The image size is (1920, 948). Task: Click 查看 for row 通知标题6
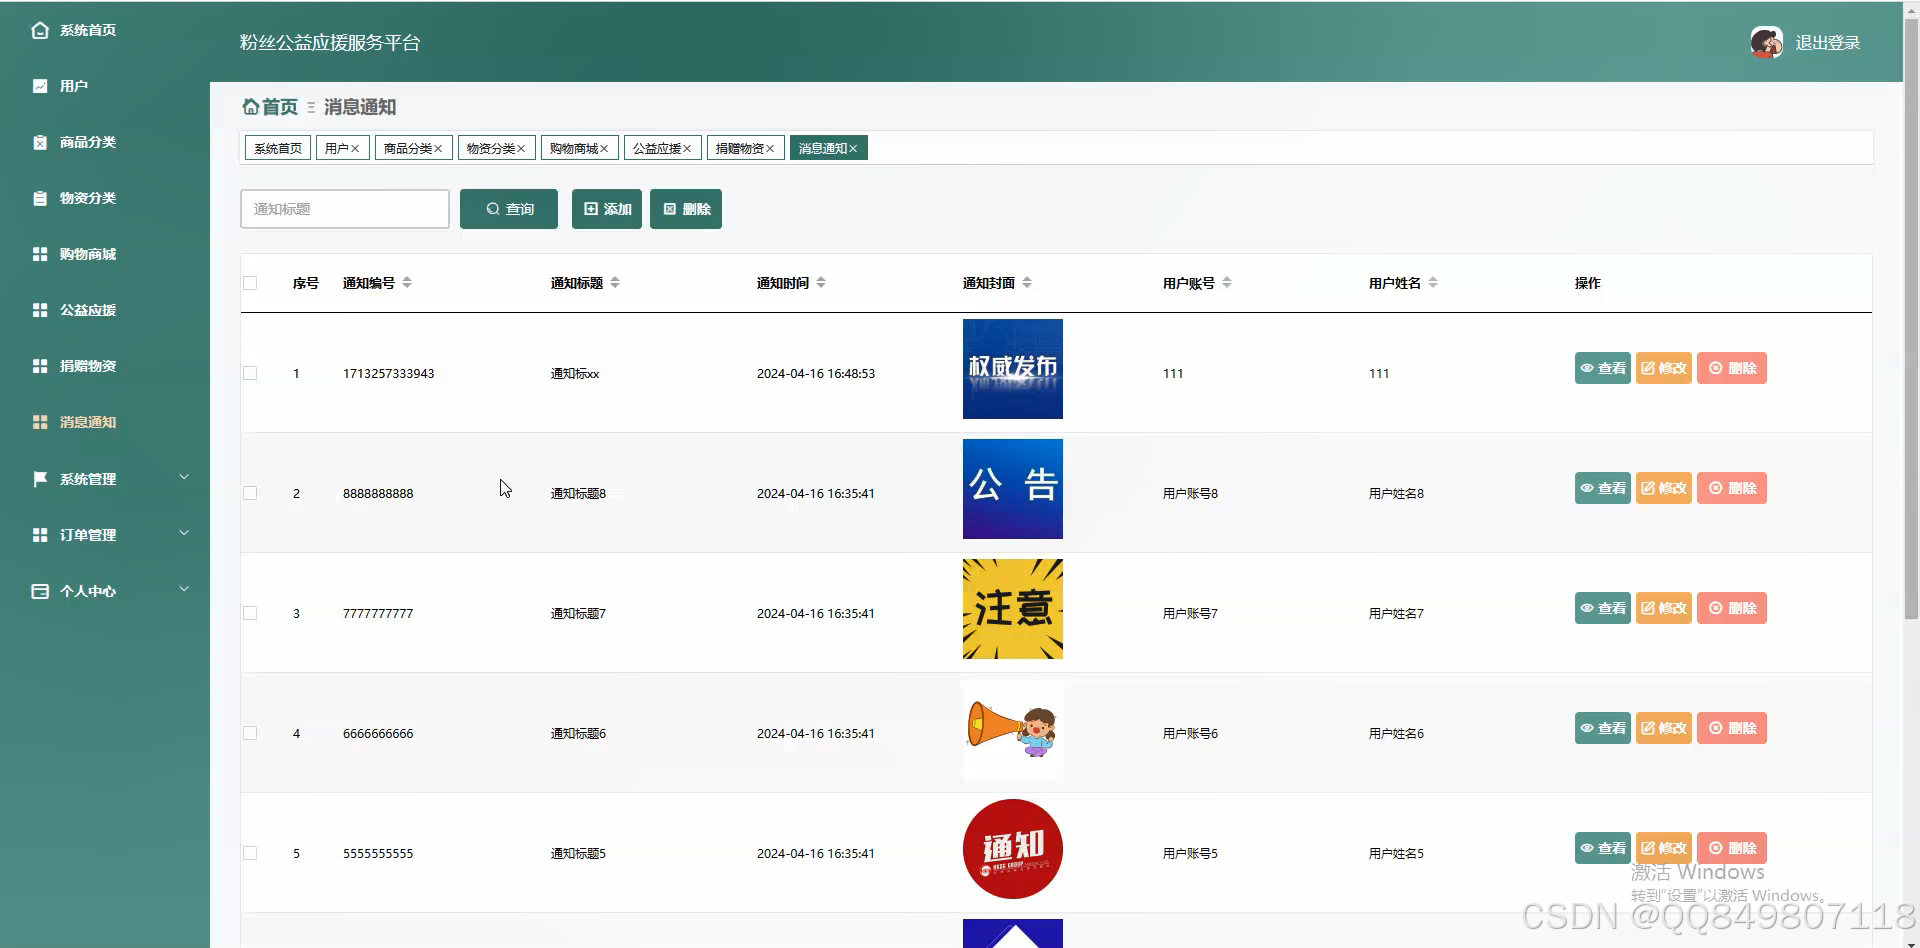[x=1603, y=728]
